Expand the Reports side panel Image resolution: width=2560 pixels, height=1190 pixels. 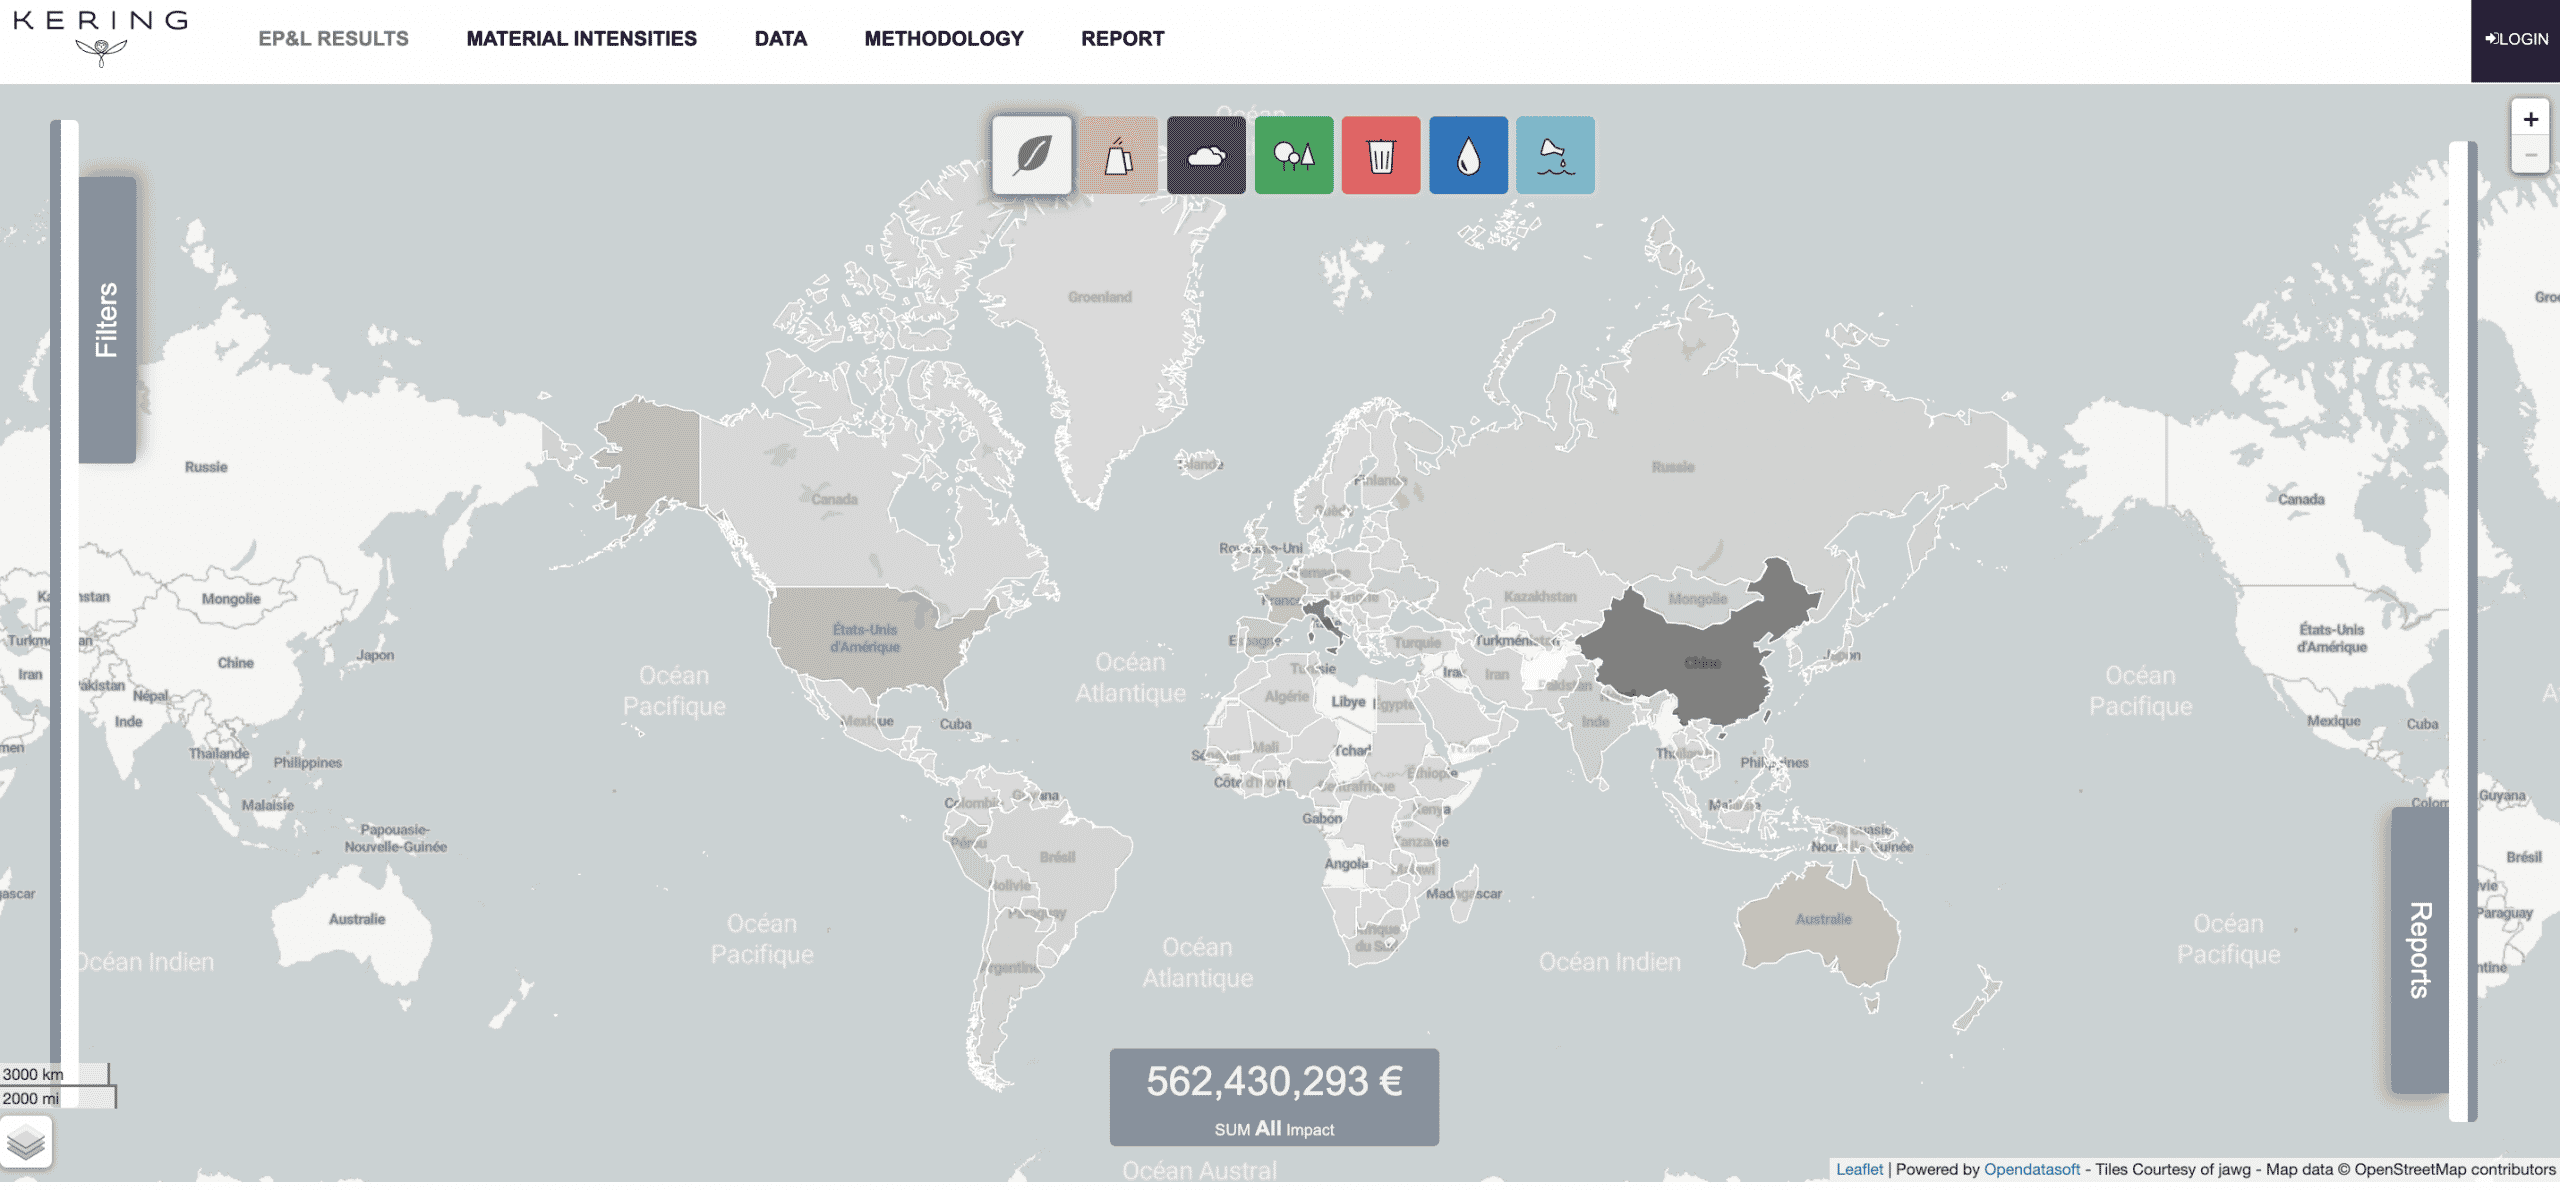tap(2419, 950)
